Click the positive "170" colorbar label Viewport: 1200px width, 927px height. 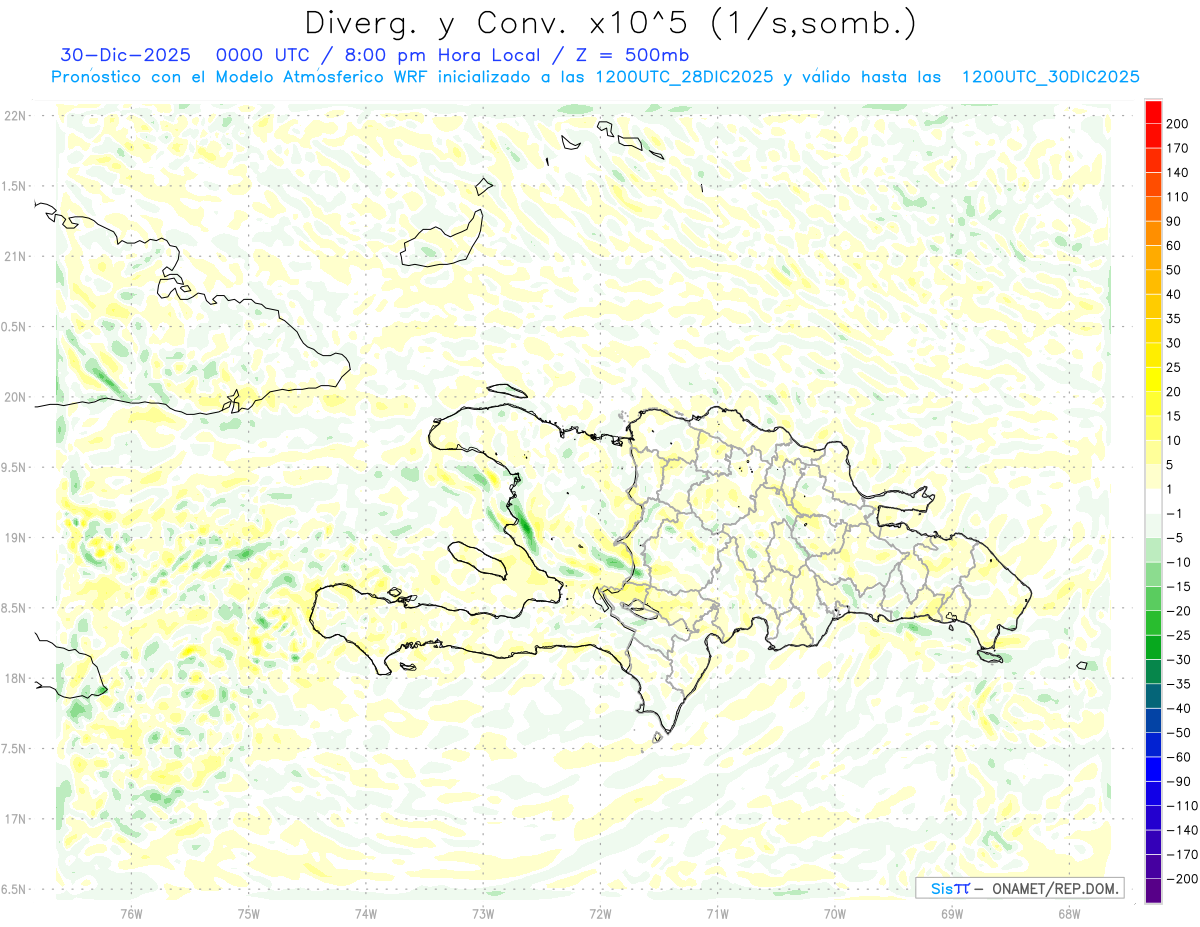click(x=1177, y=149)
